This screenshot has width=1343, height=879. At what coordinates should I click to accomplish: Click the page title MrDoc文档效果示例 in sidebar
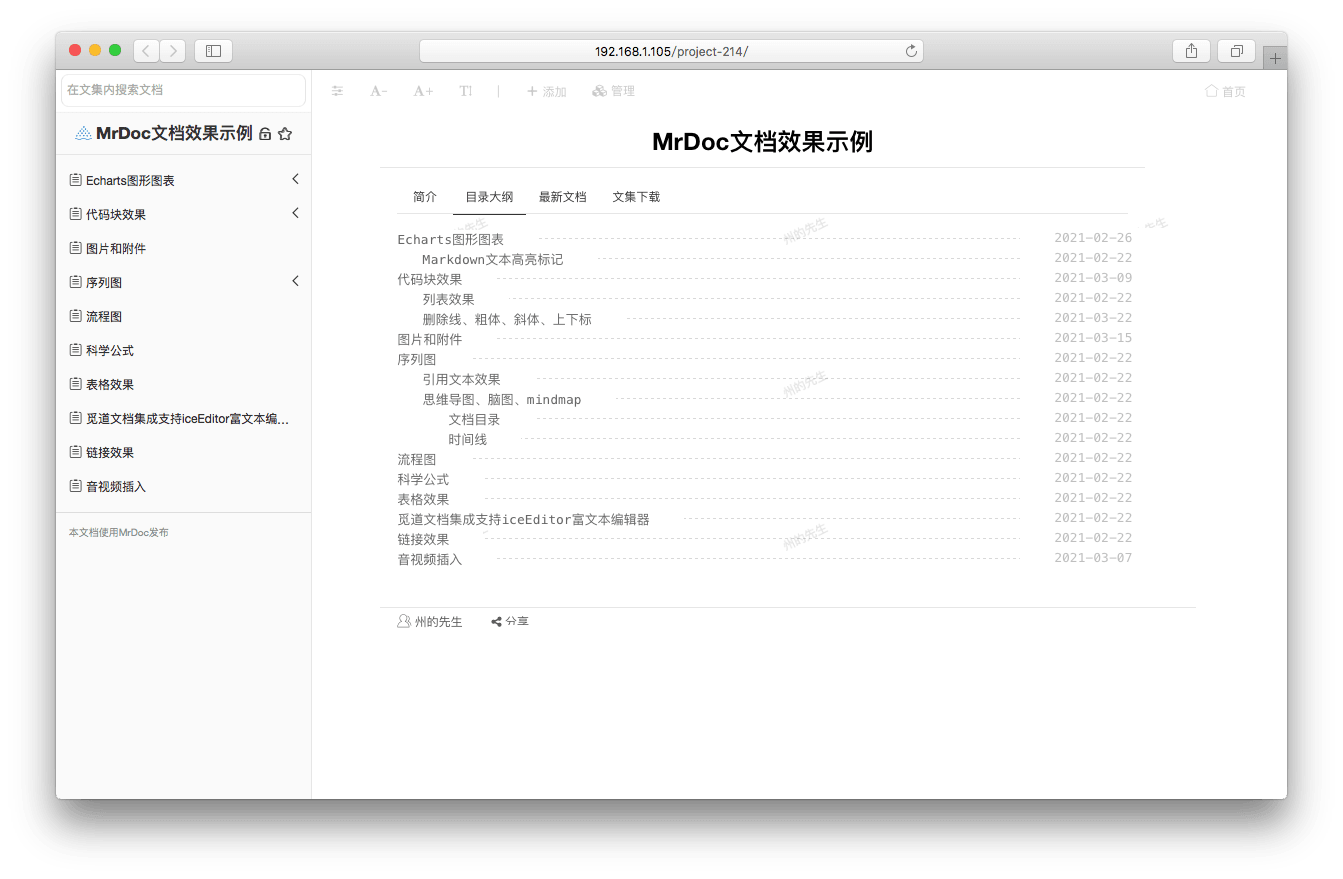click(174, 134)
